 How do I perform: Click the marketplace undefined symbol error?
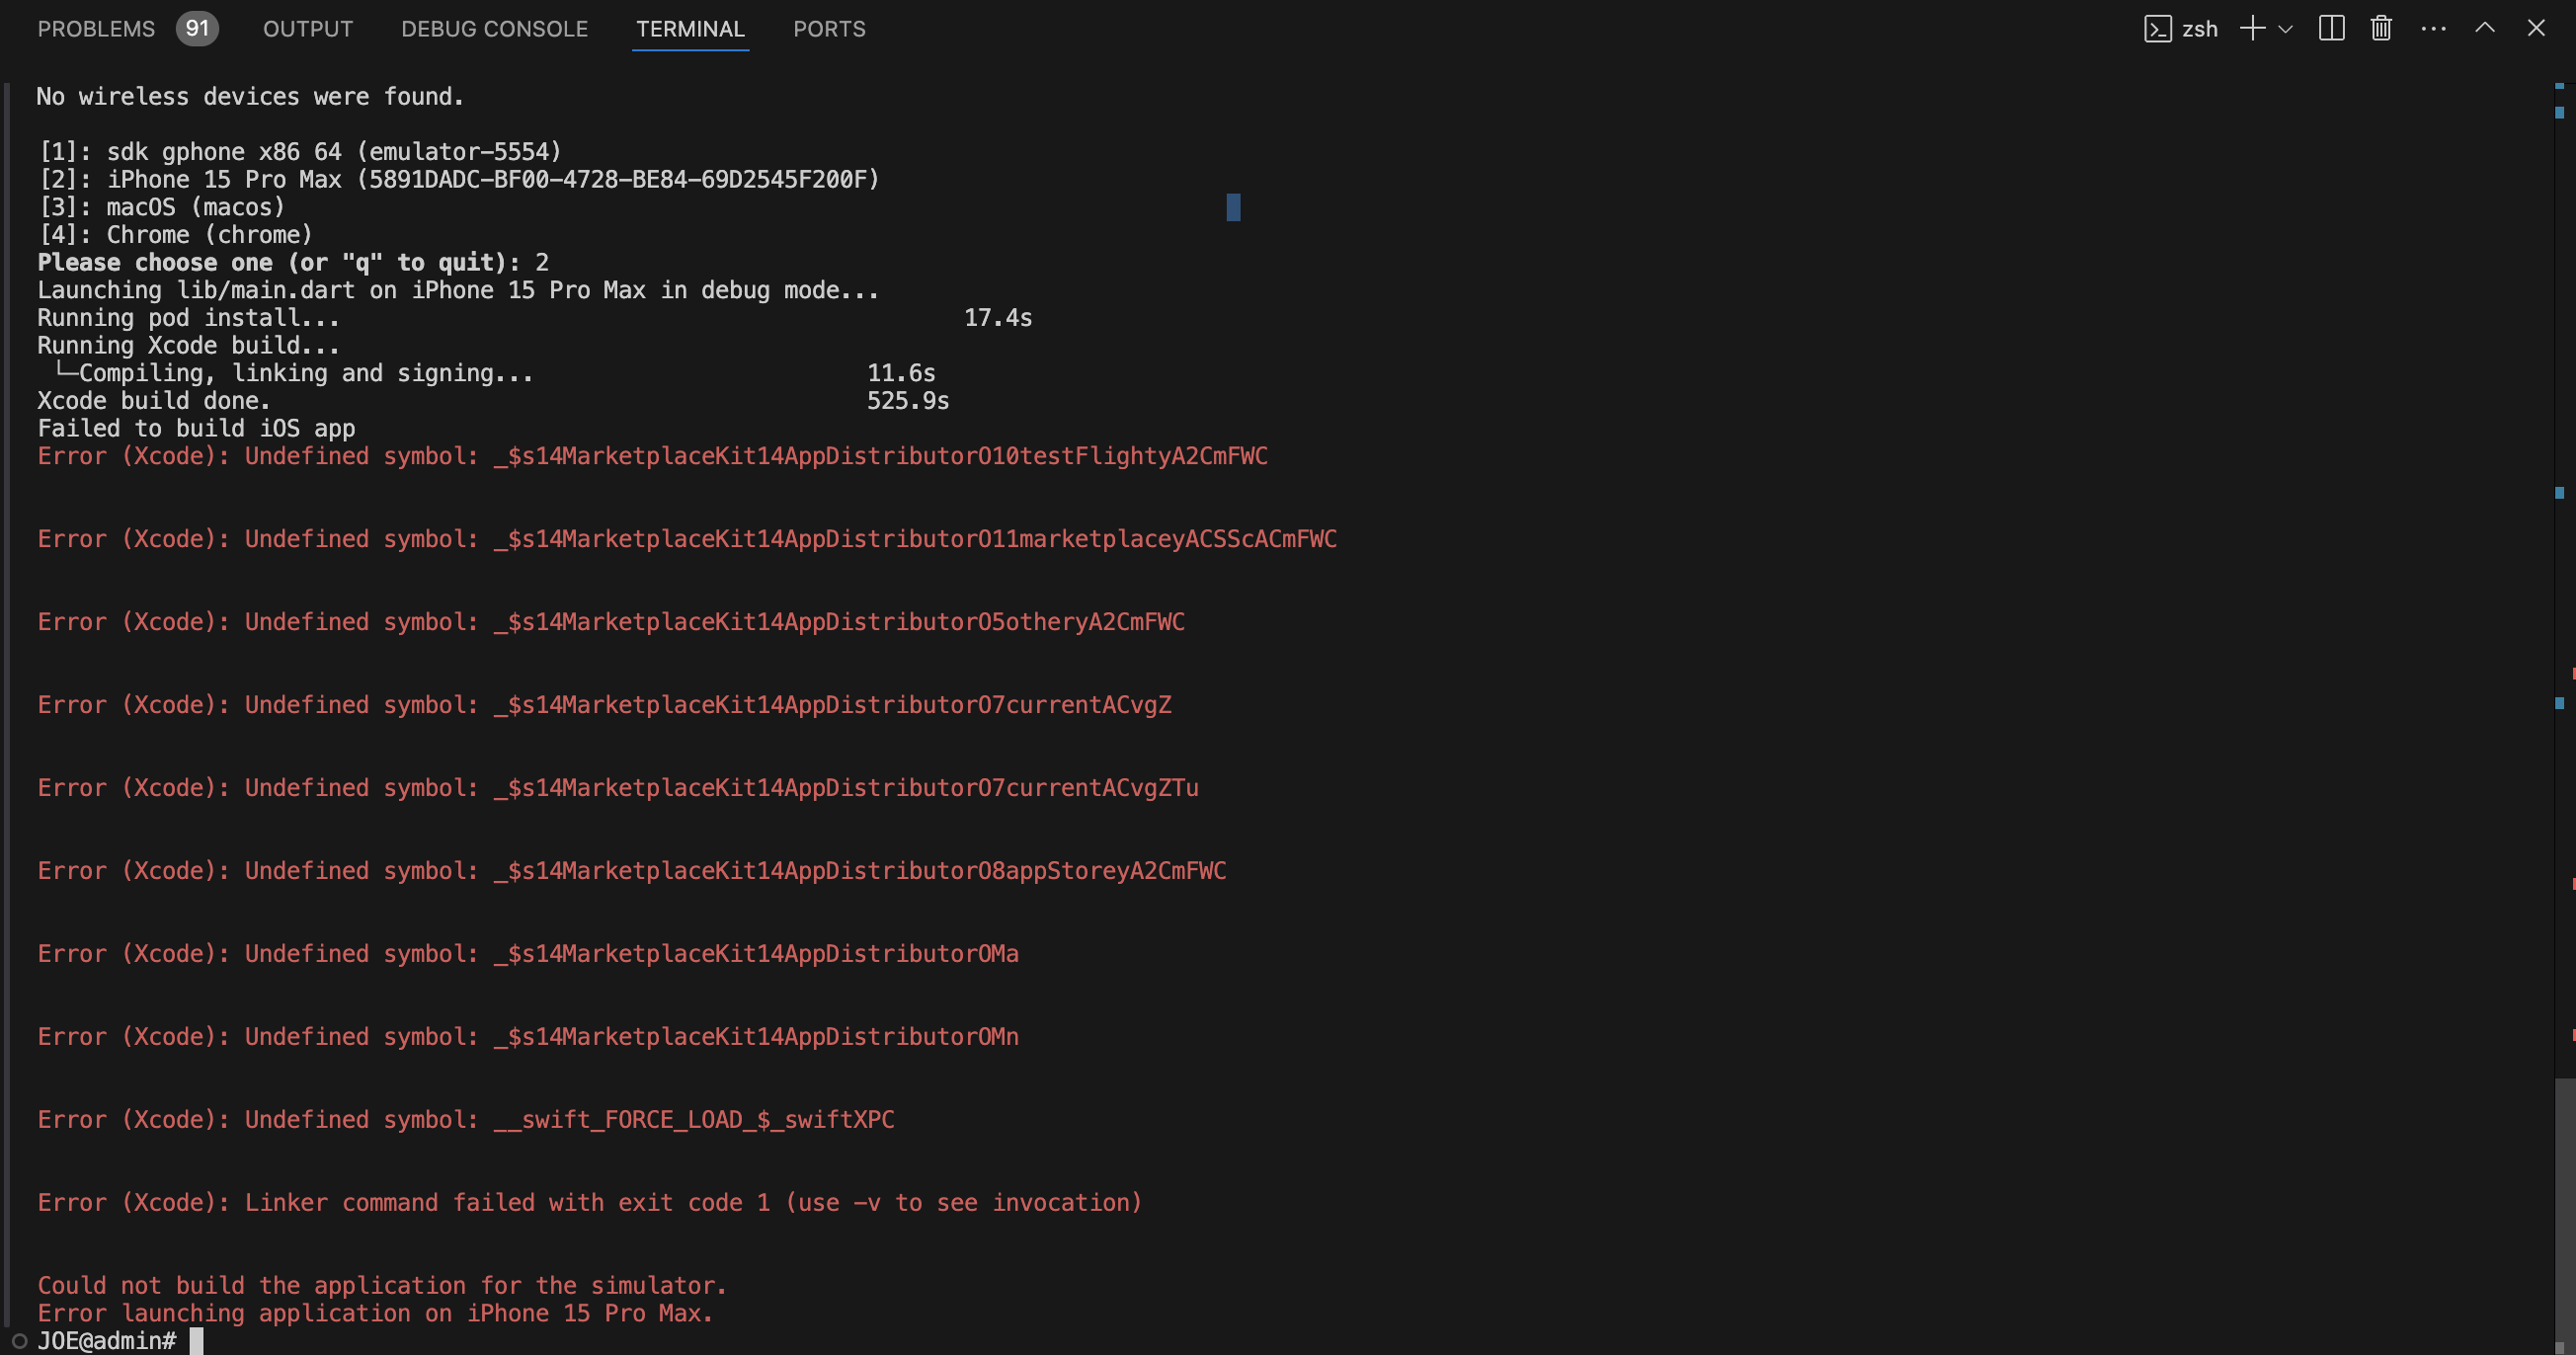coord(687,540)
